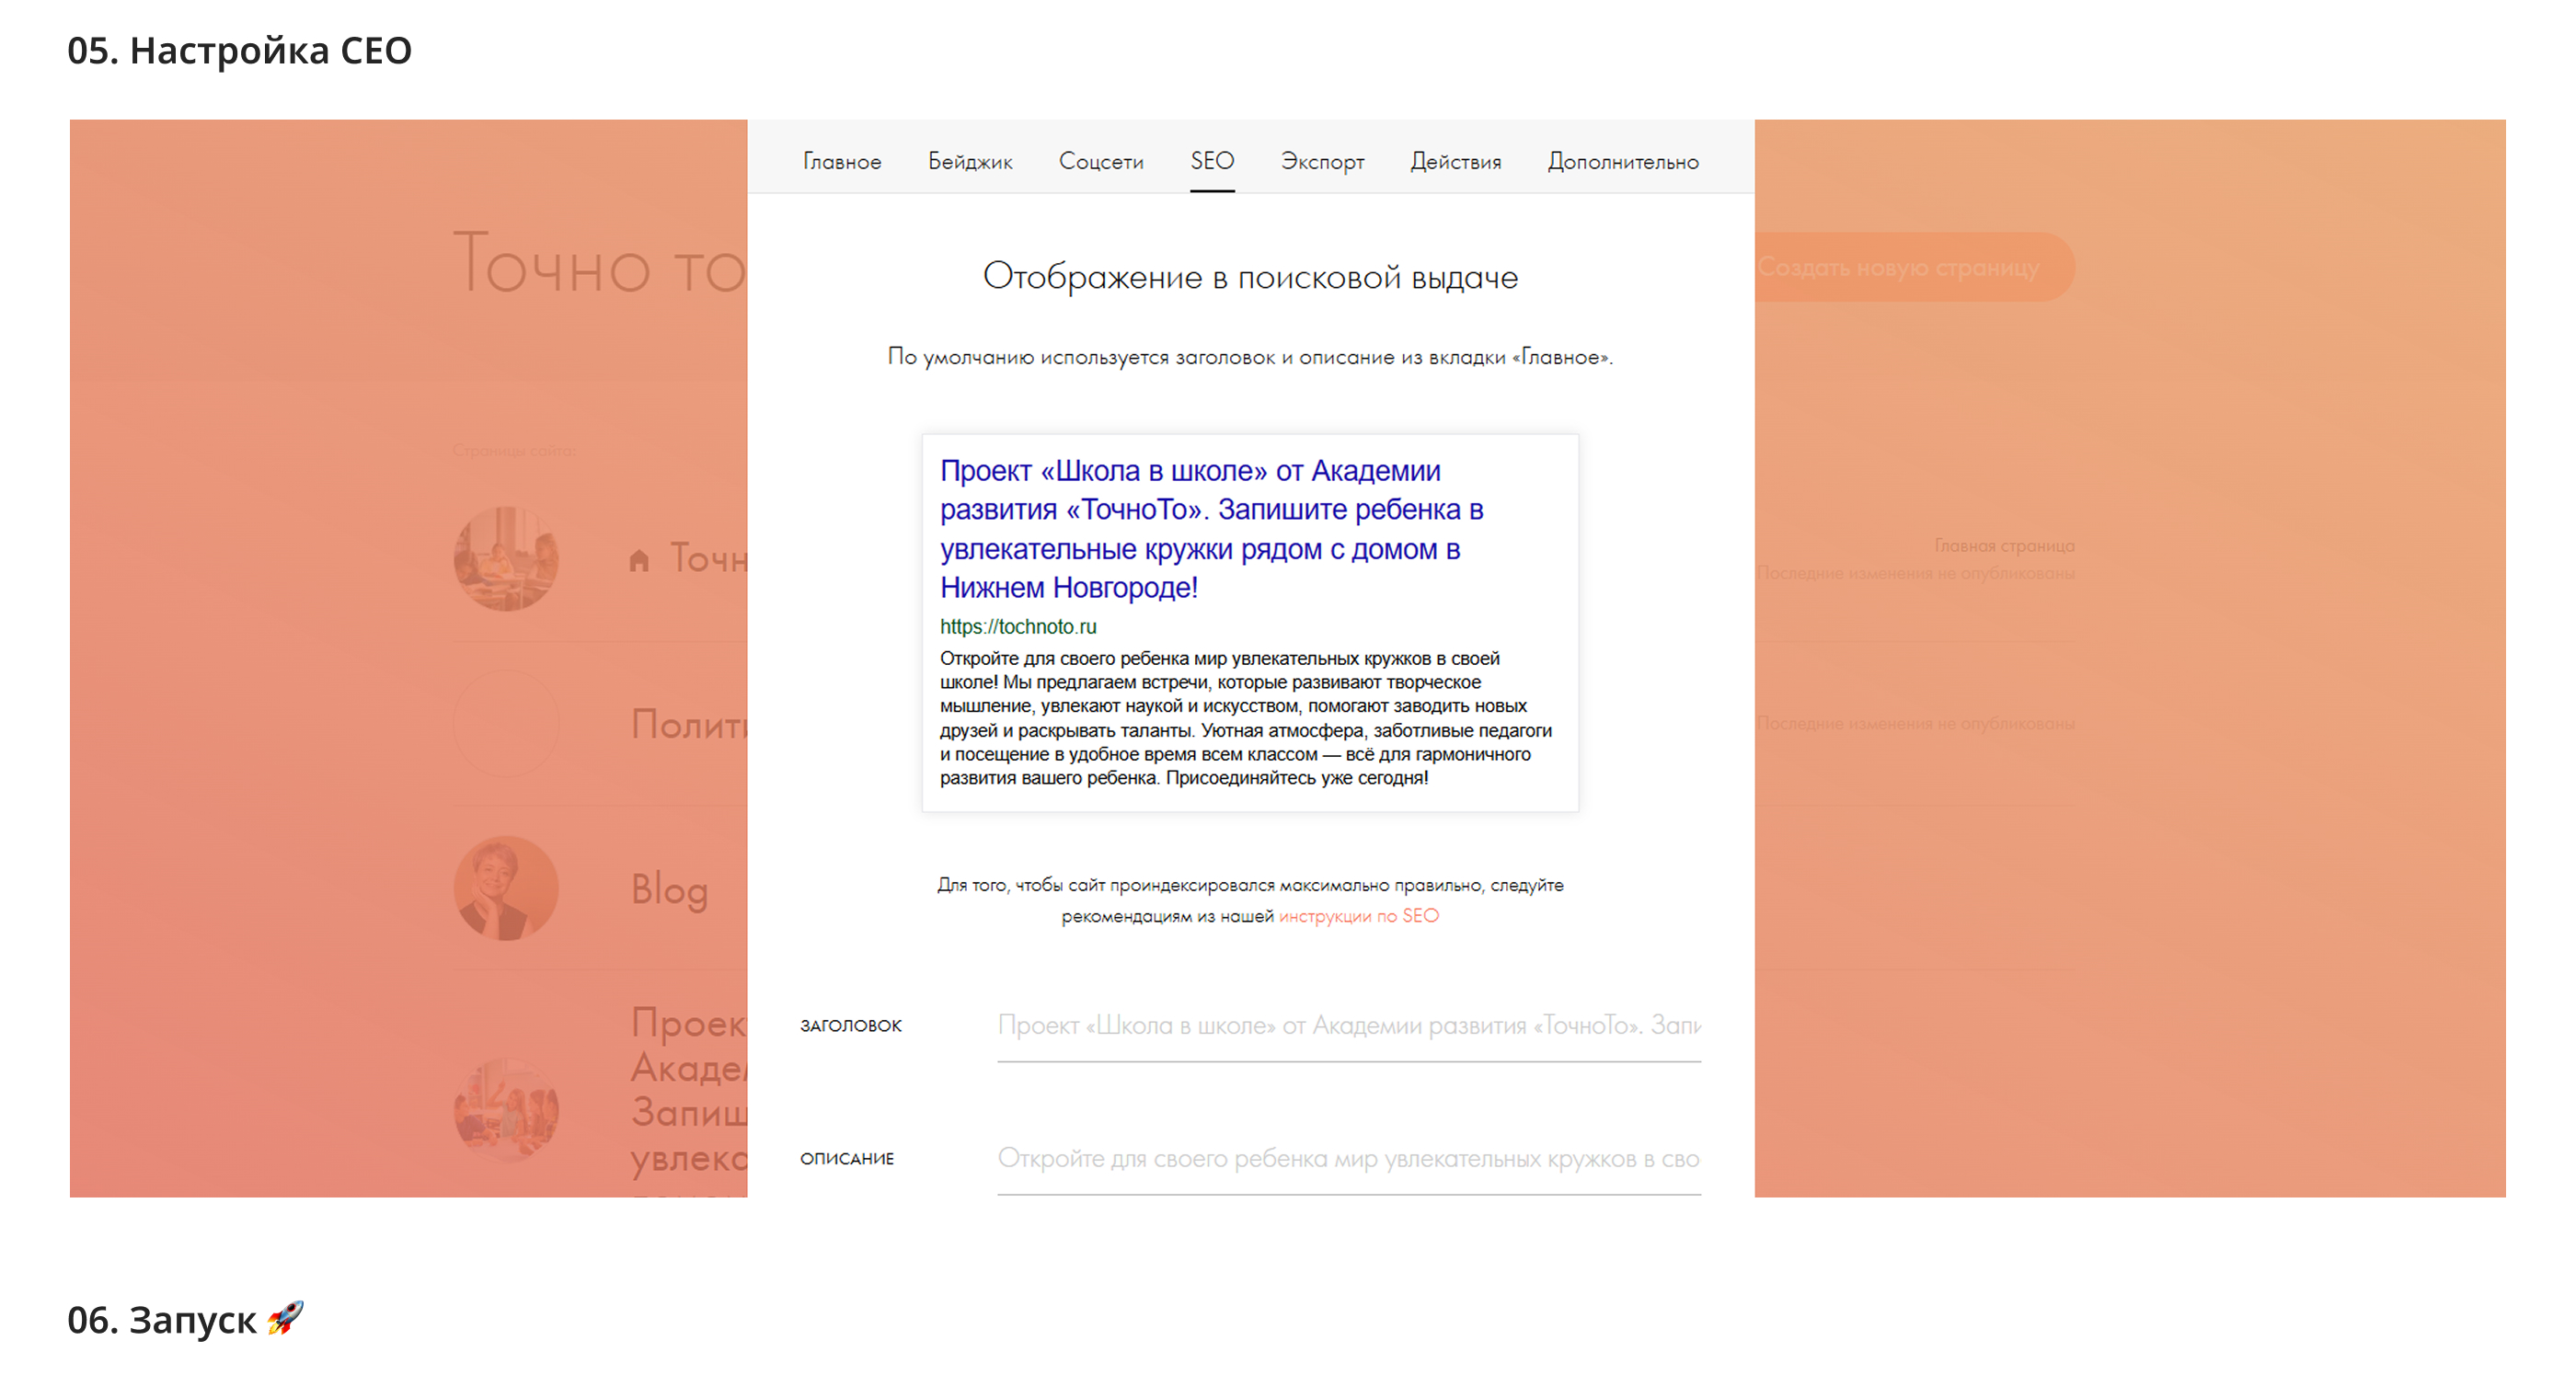Click the Заголовок input field

(x=1348, y=1025)
